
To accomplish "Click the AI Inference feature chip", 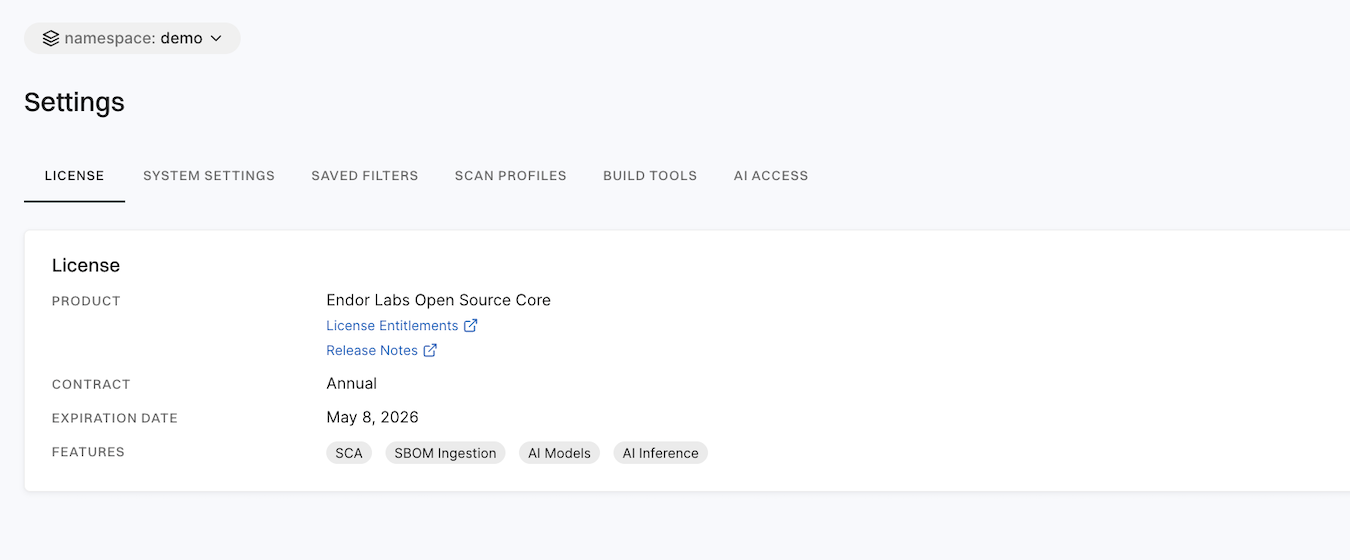I will point(660,453).
